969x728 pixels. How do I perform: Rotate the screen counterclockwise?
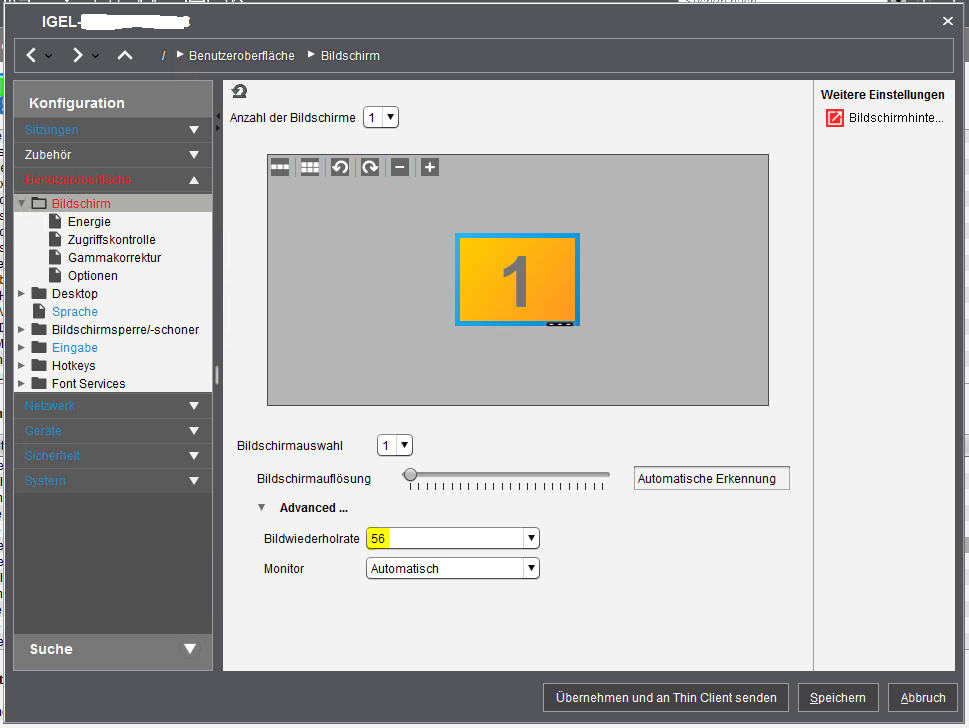(340, 167)
